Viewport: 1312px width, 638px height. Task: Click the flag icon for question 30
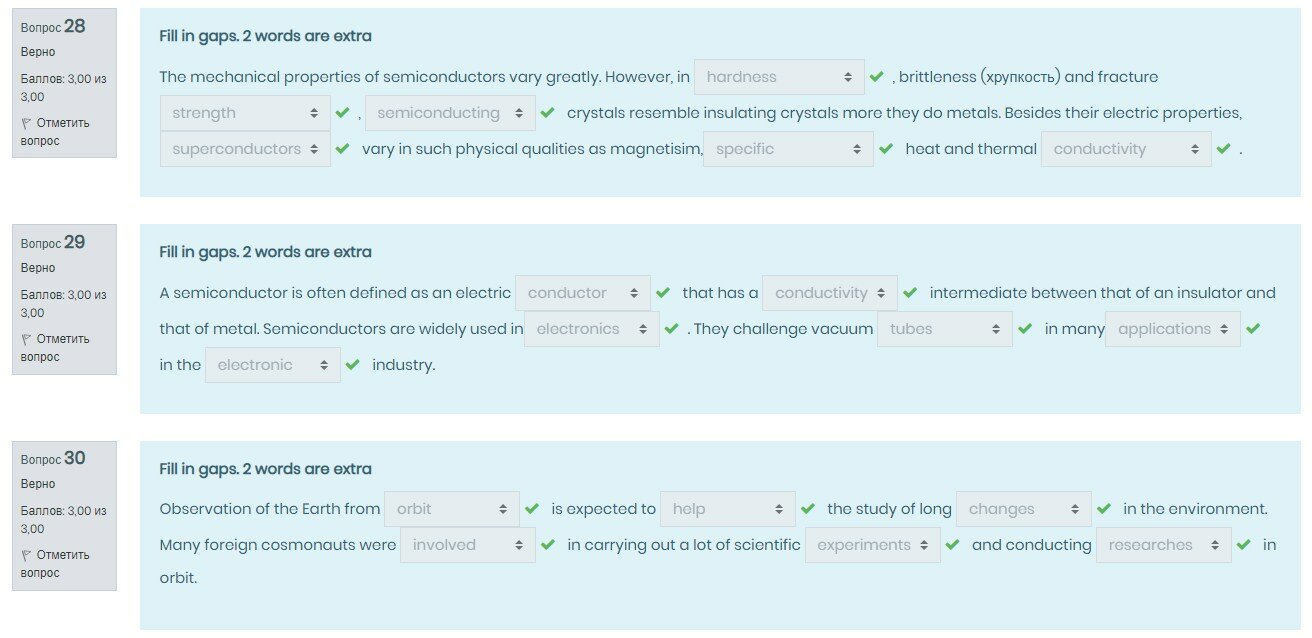point(26,555)
